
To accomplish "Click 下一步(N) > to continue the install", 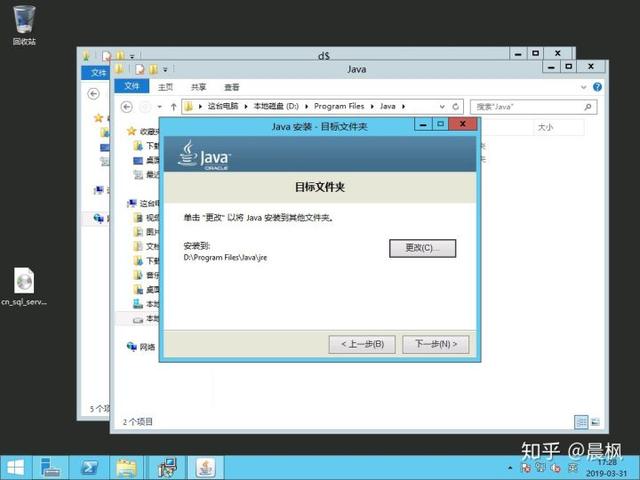I will point(436,344).
